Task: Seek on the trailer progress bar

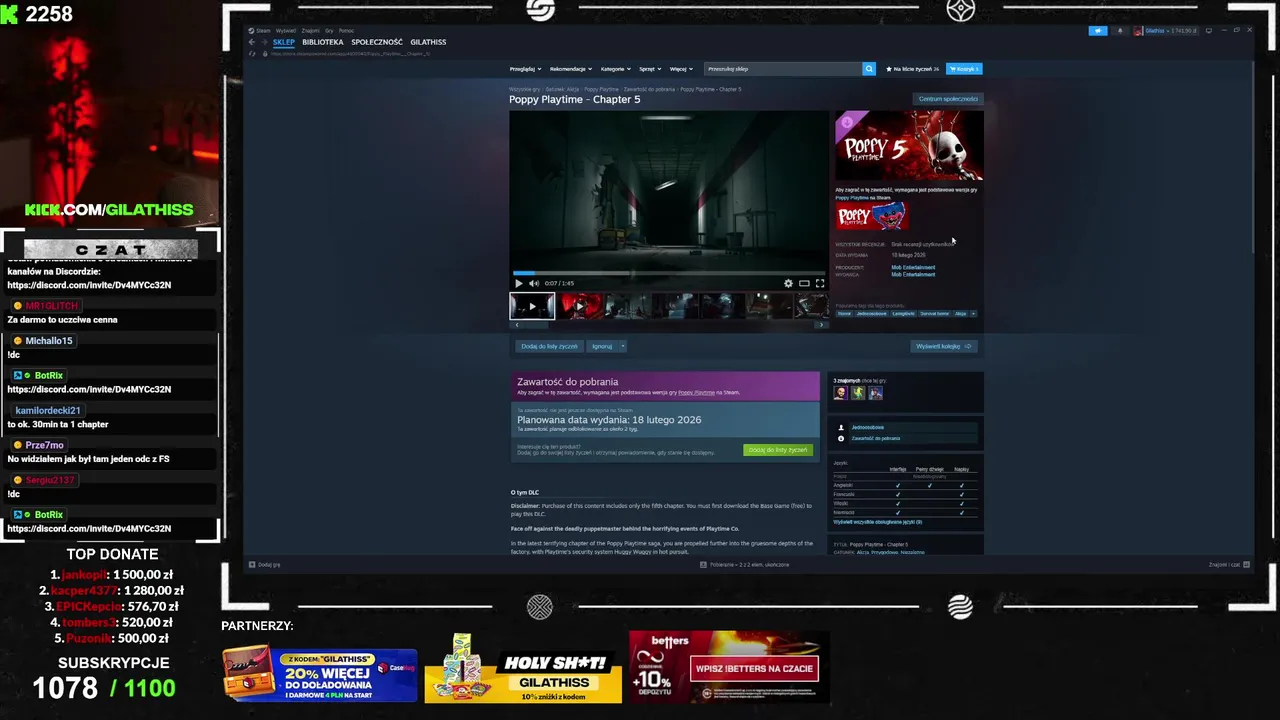Action: point(669,273)
